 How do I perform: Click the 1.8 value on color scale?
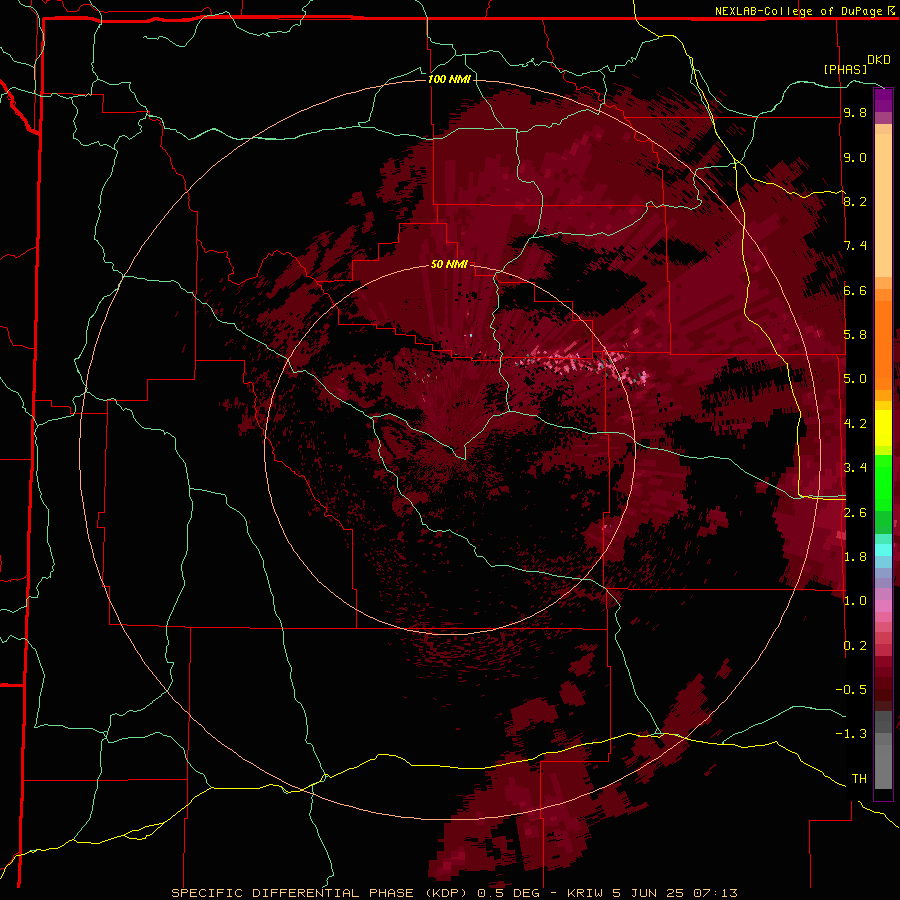point(855,557)
